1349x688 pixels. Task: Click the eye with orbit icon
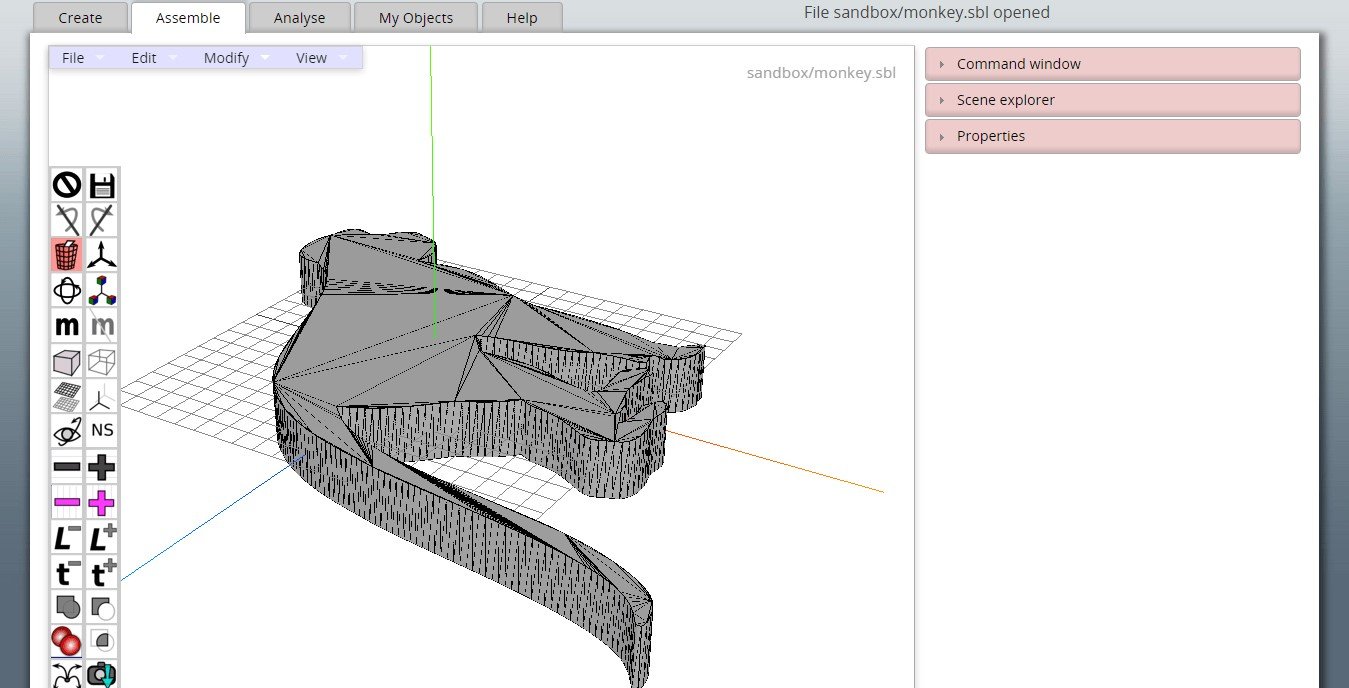67,431
